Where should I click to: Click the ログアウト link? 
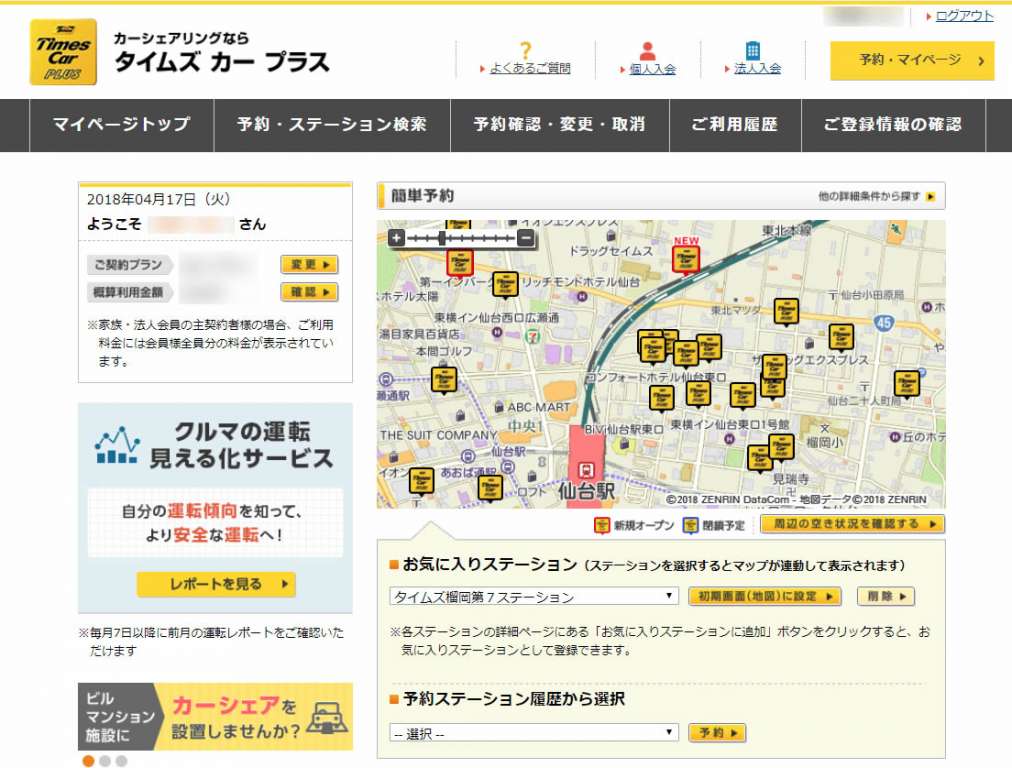pyautogui.click(x=964, y=15)
